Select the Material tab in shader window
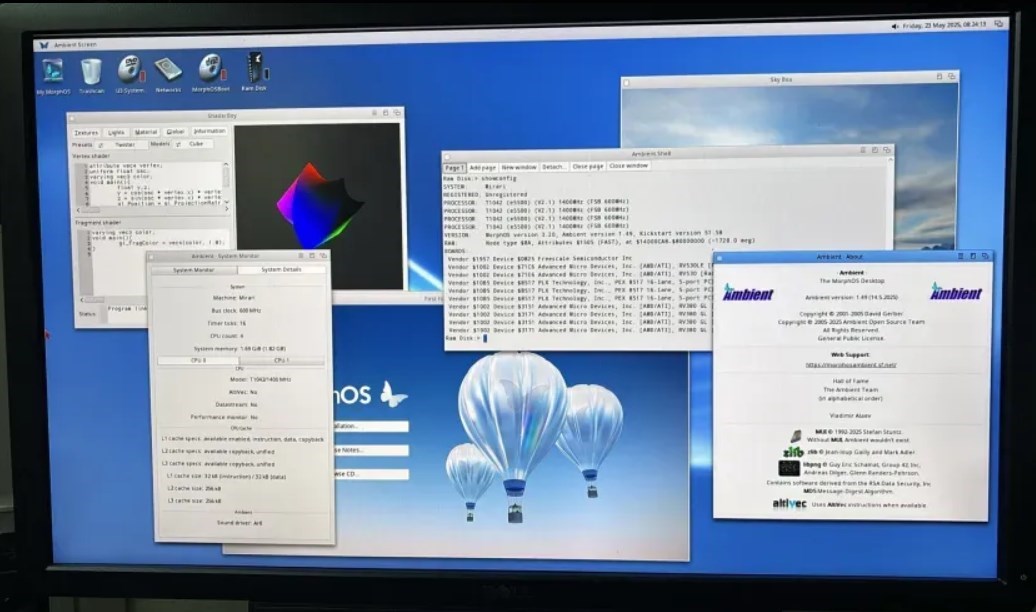The height and width of the screenshot is (612, 1036). click(146, 132)
